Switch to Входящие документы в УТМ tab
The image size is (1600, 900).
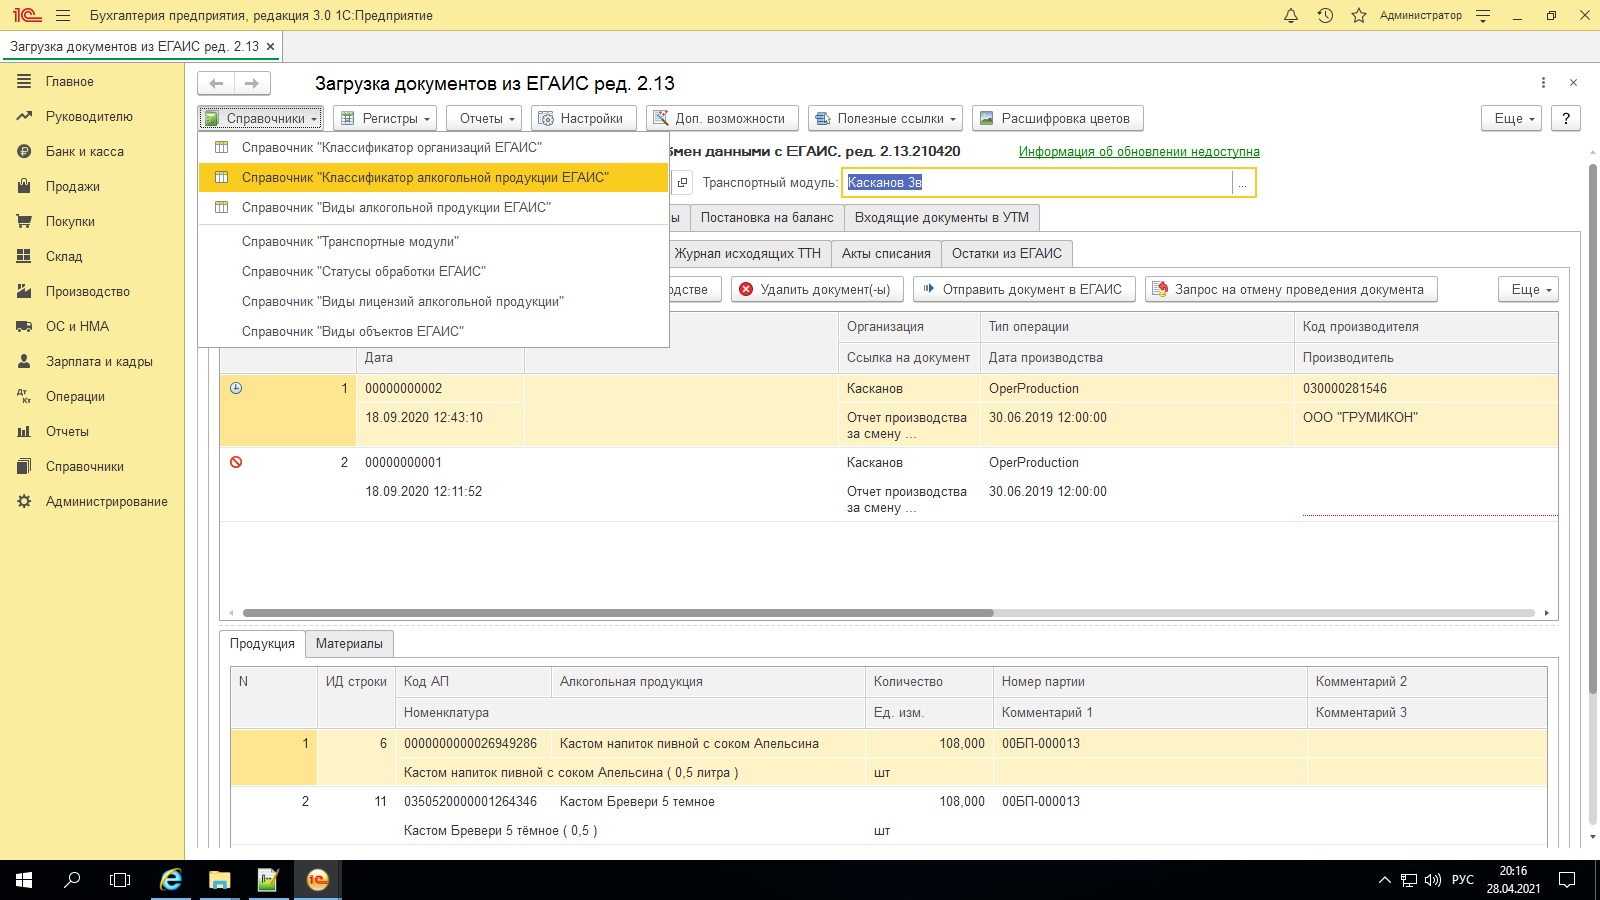[x=942, y=217]
